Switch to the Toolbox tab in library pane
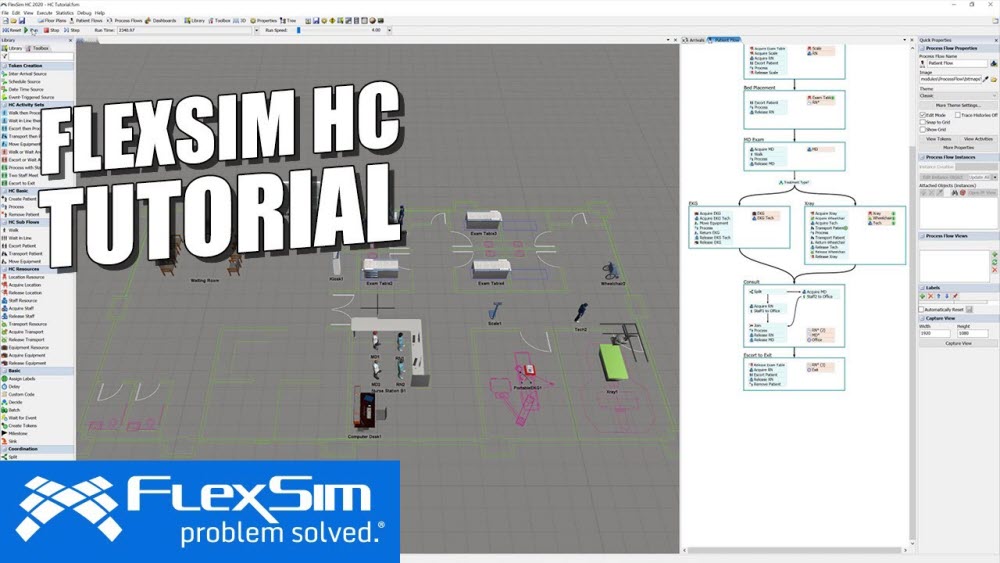Viewport: 1000px width, 563px height. click(x=38, y=48)
